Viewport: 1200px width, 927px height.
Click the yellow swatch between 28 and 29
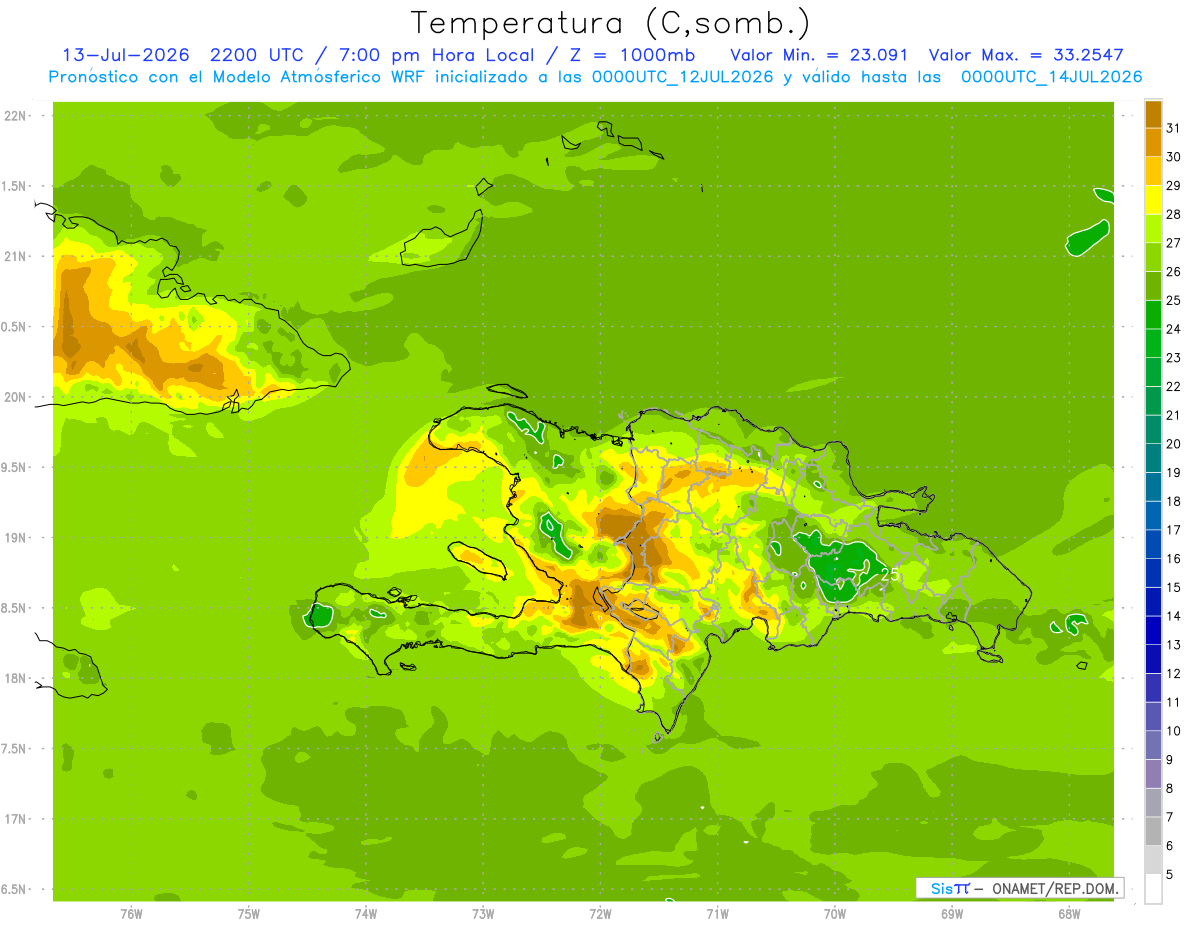(x=1153, y=200)
